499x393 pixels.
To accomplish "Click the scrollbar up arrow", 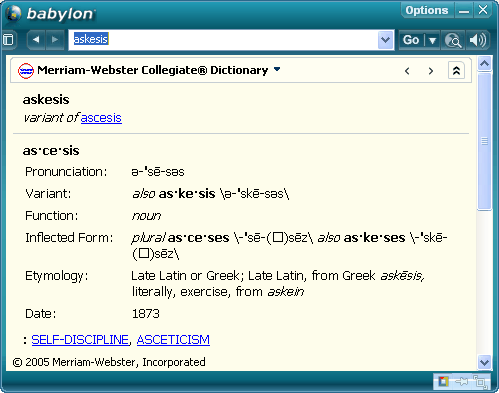I will coord(484,63).
